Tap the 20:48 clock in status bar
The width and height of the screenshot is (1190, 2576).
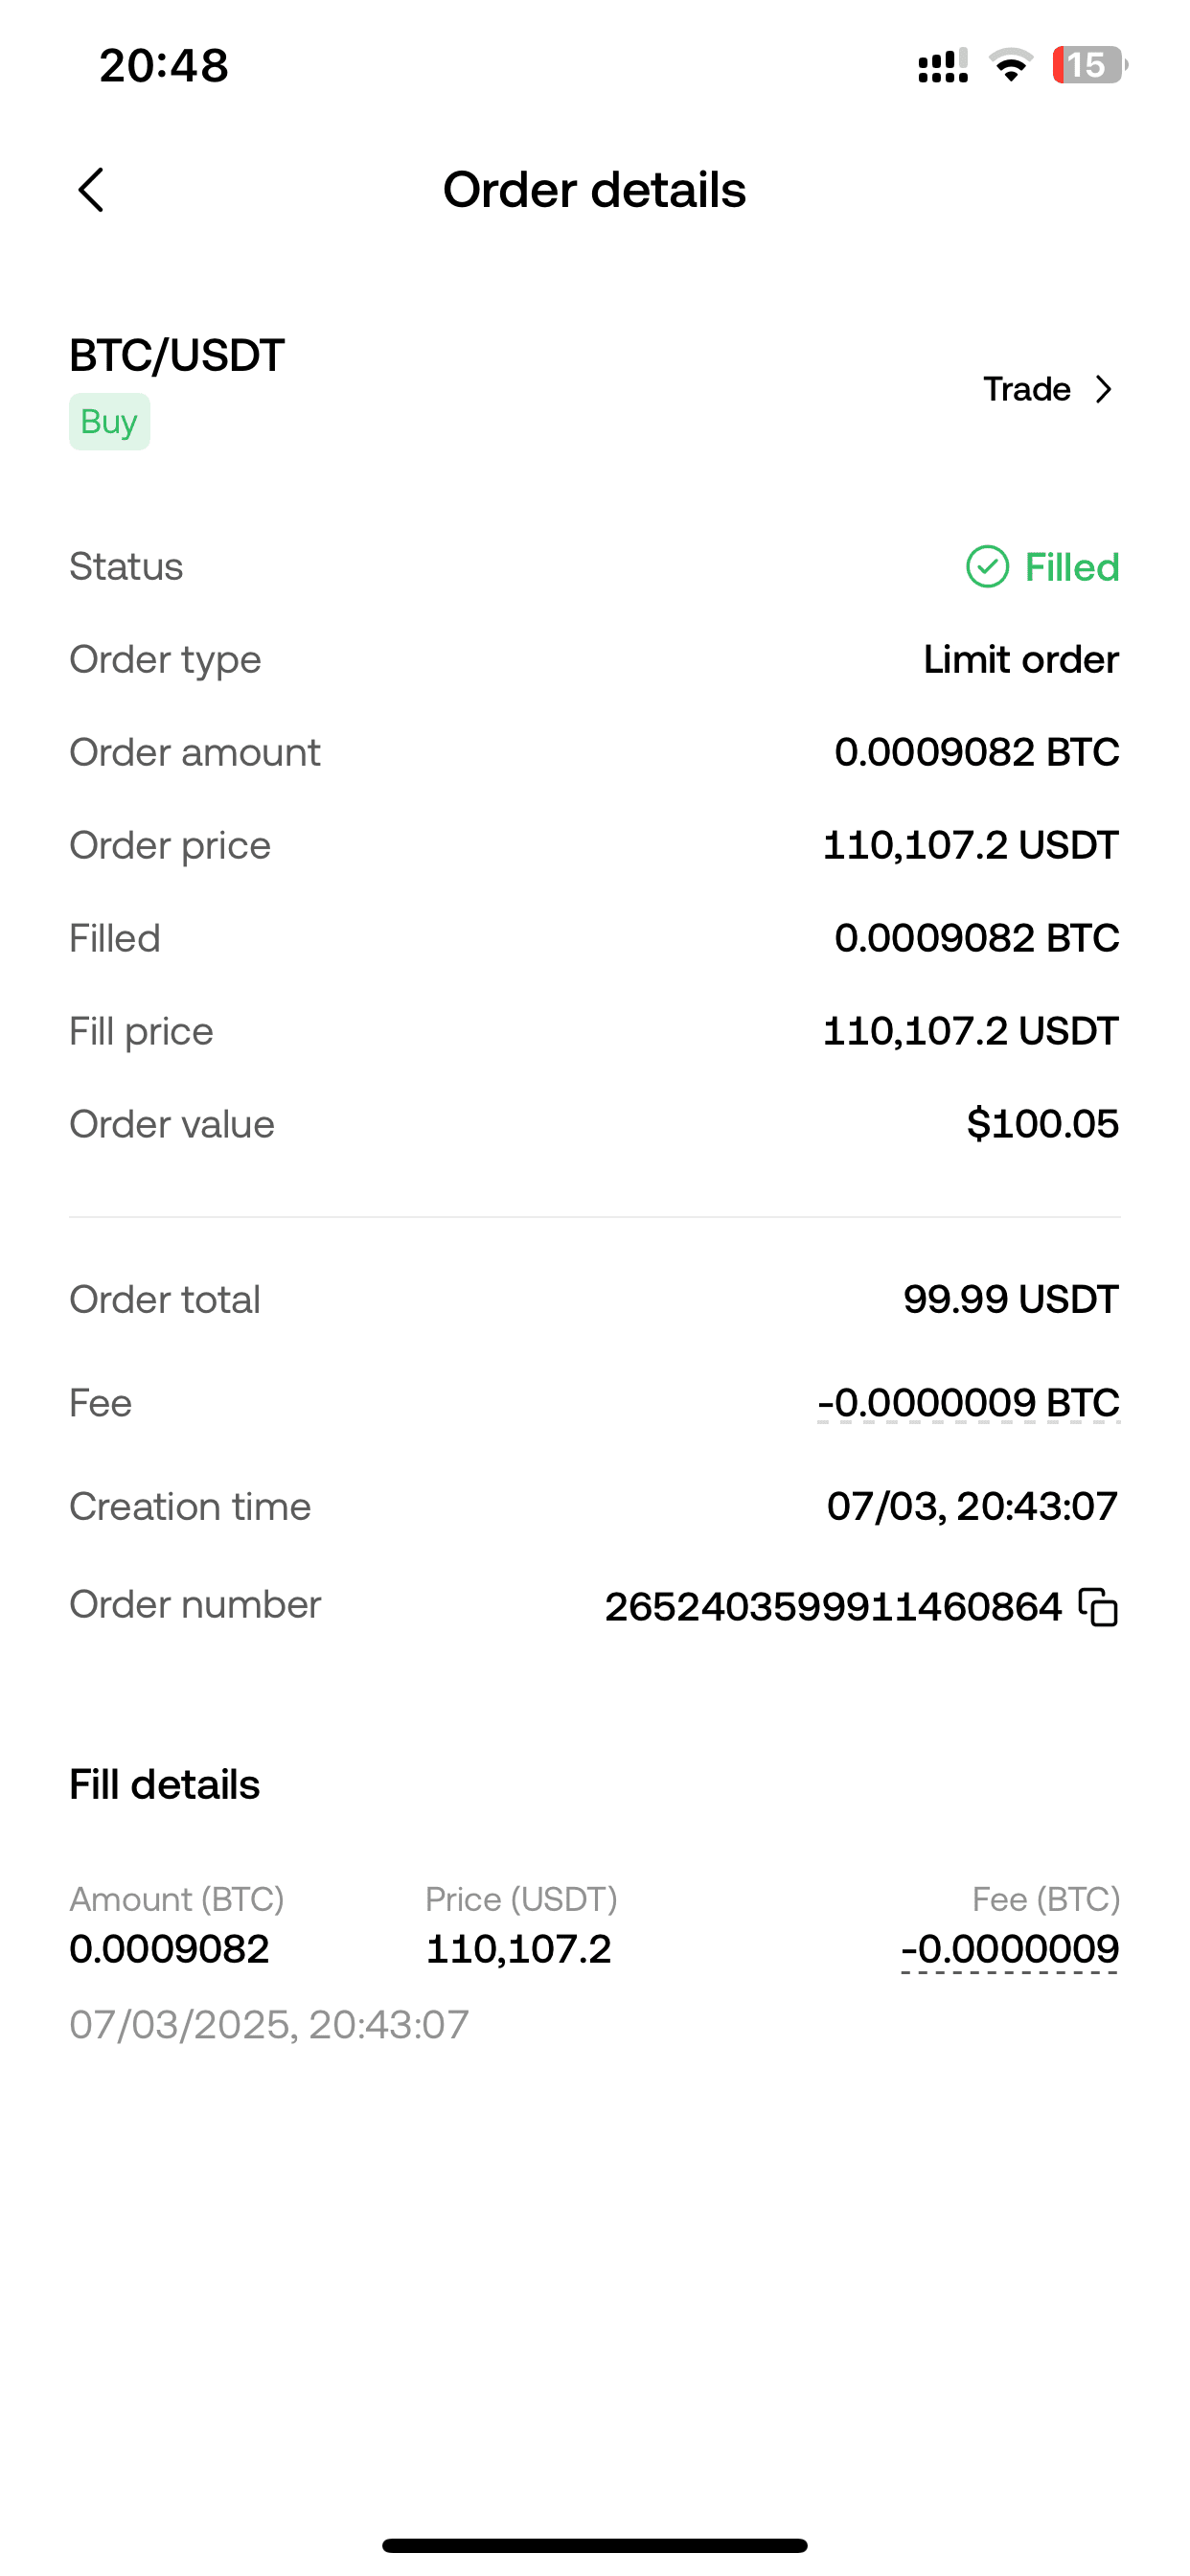pyautogui.click(x=164, y=66)
